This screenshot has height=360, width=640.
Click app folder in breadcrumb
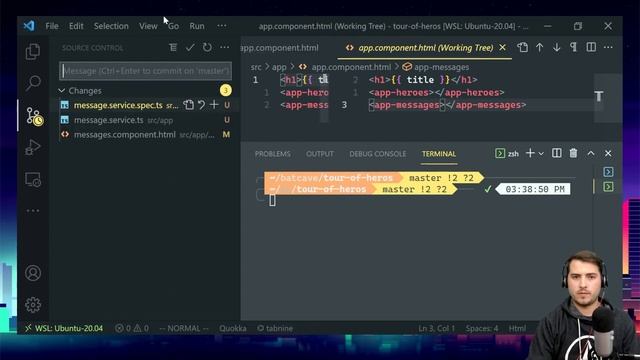(279, 67)
